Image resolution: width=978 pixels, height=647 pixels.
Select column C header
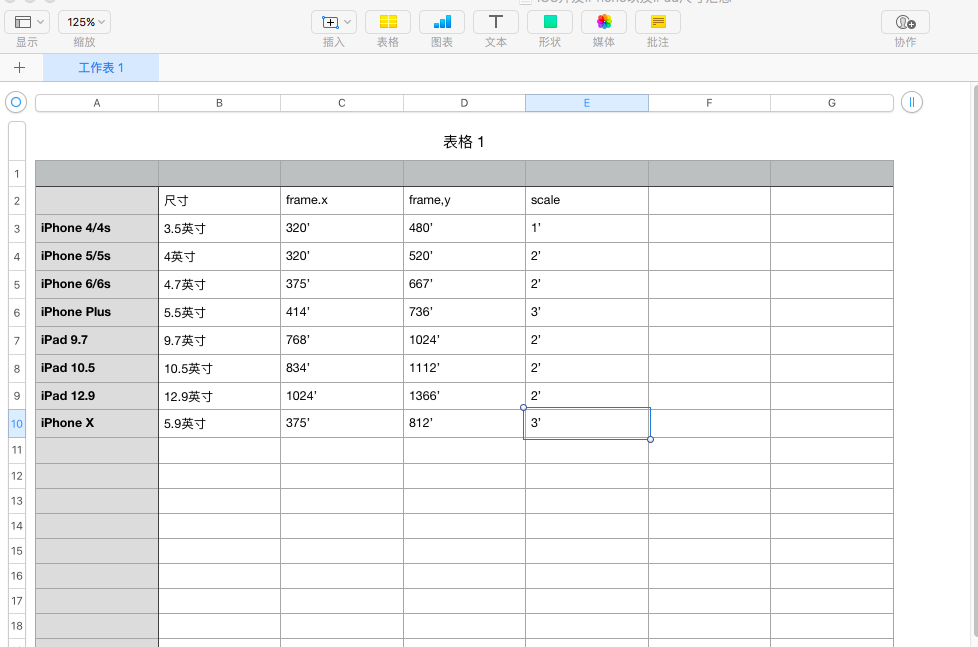click(x=342, y=103)
